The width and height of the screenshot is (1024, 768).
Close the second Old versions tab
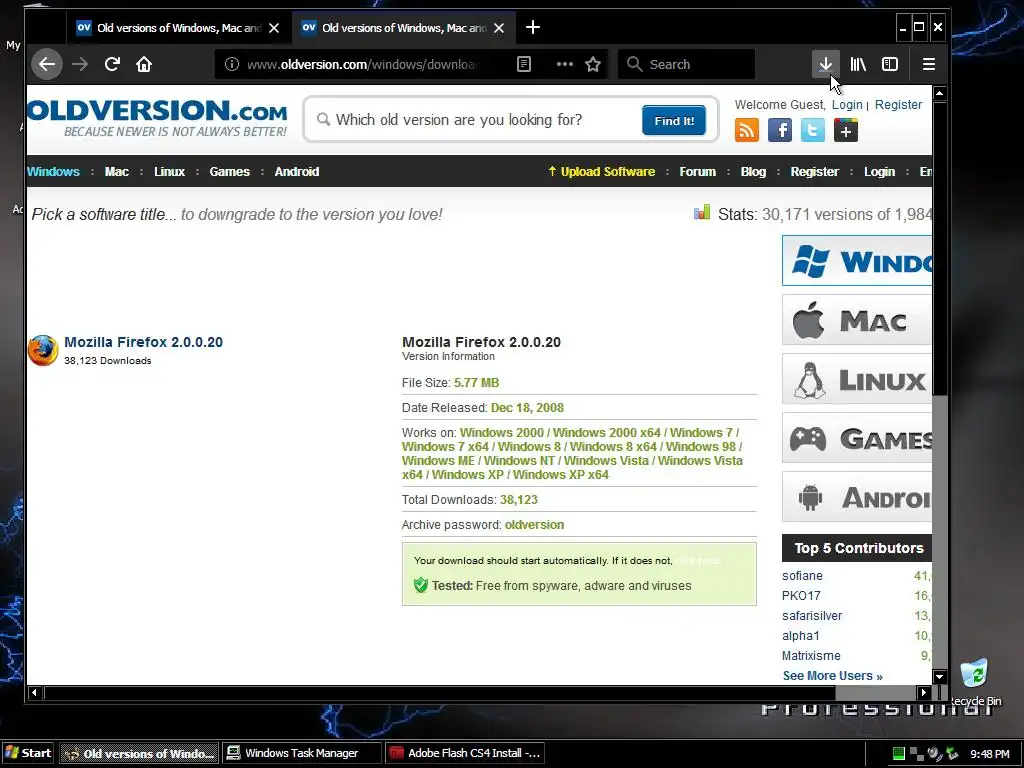[499, 28]
